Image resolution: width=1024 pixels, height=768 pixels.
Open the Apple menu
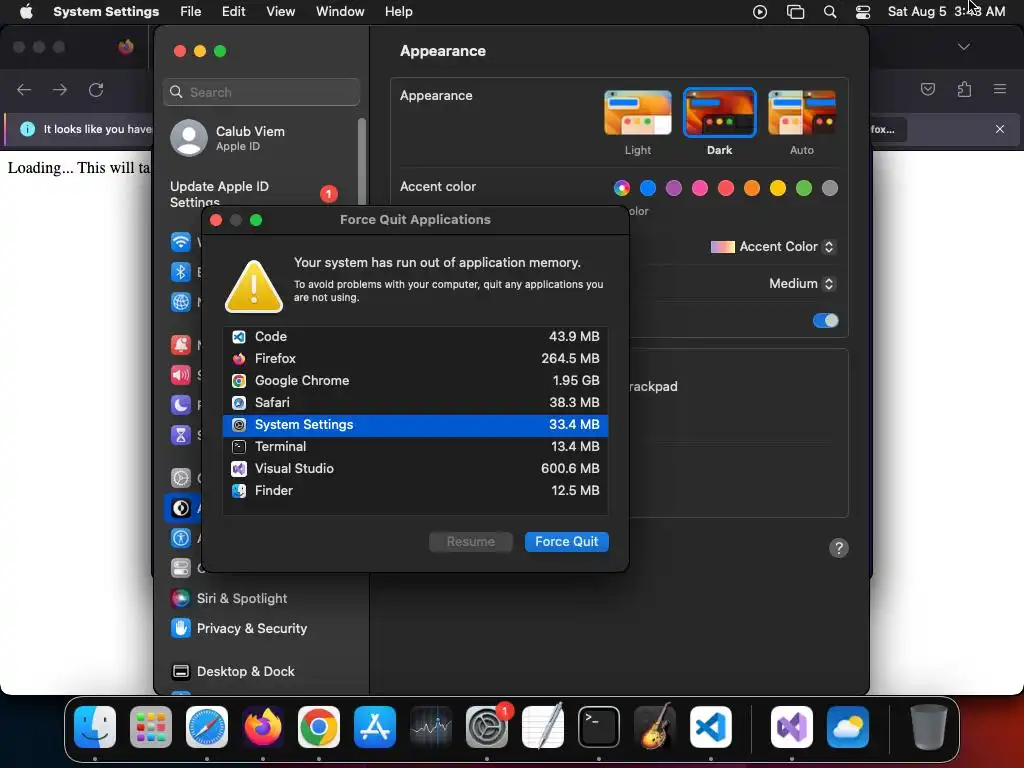pyautogui.click(x=26, y=12)
